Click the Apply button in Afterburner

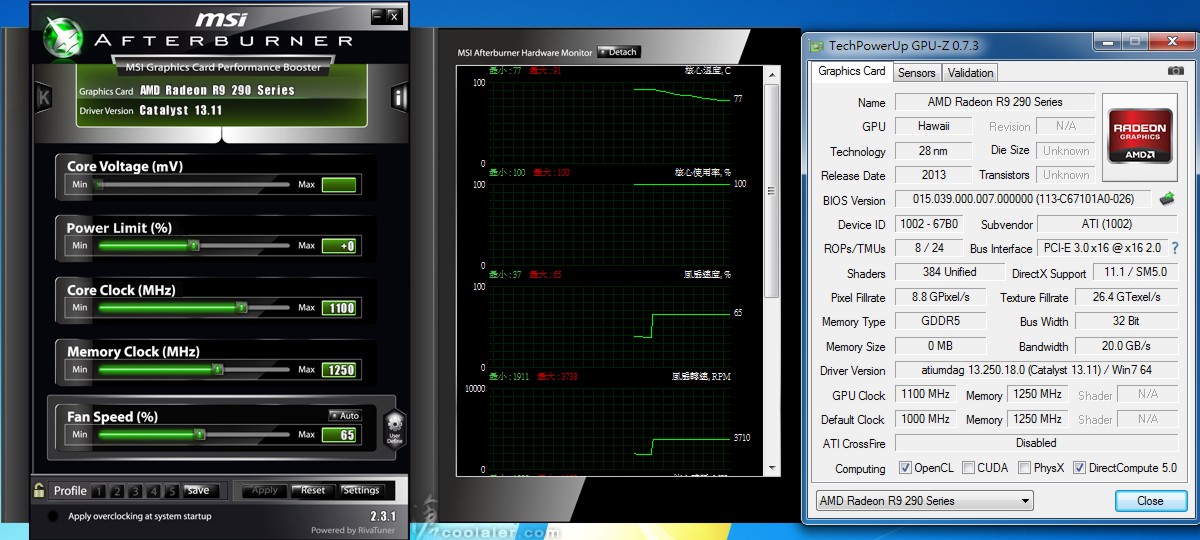point(265,491)
